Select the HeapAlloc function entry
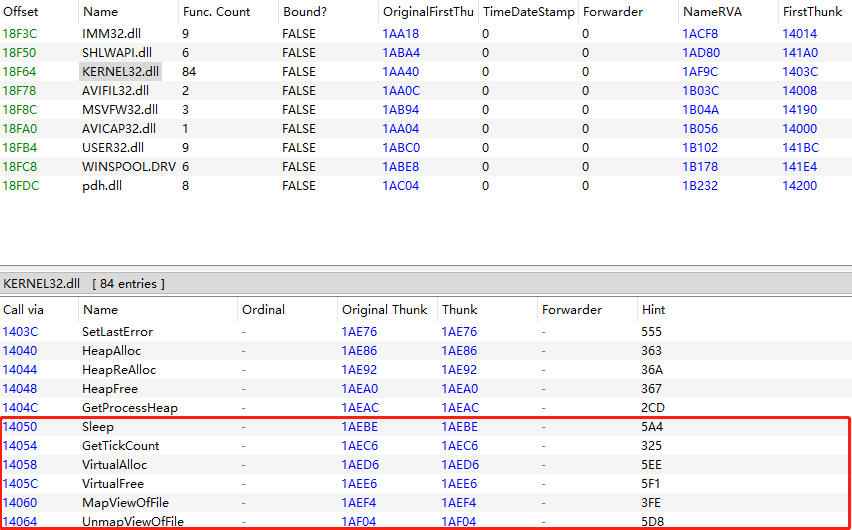852x530 pixels. coord(426,351)
